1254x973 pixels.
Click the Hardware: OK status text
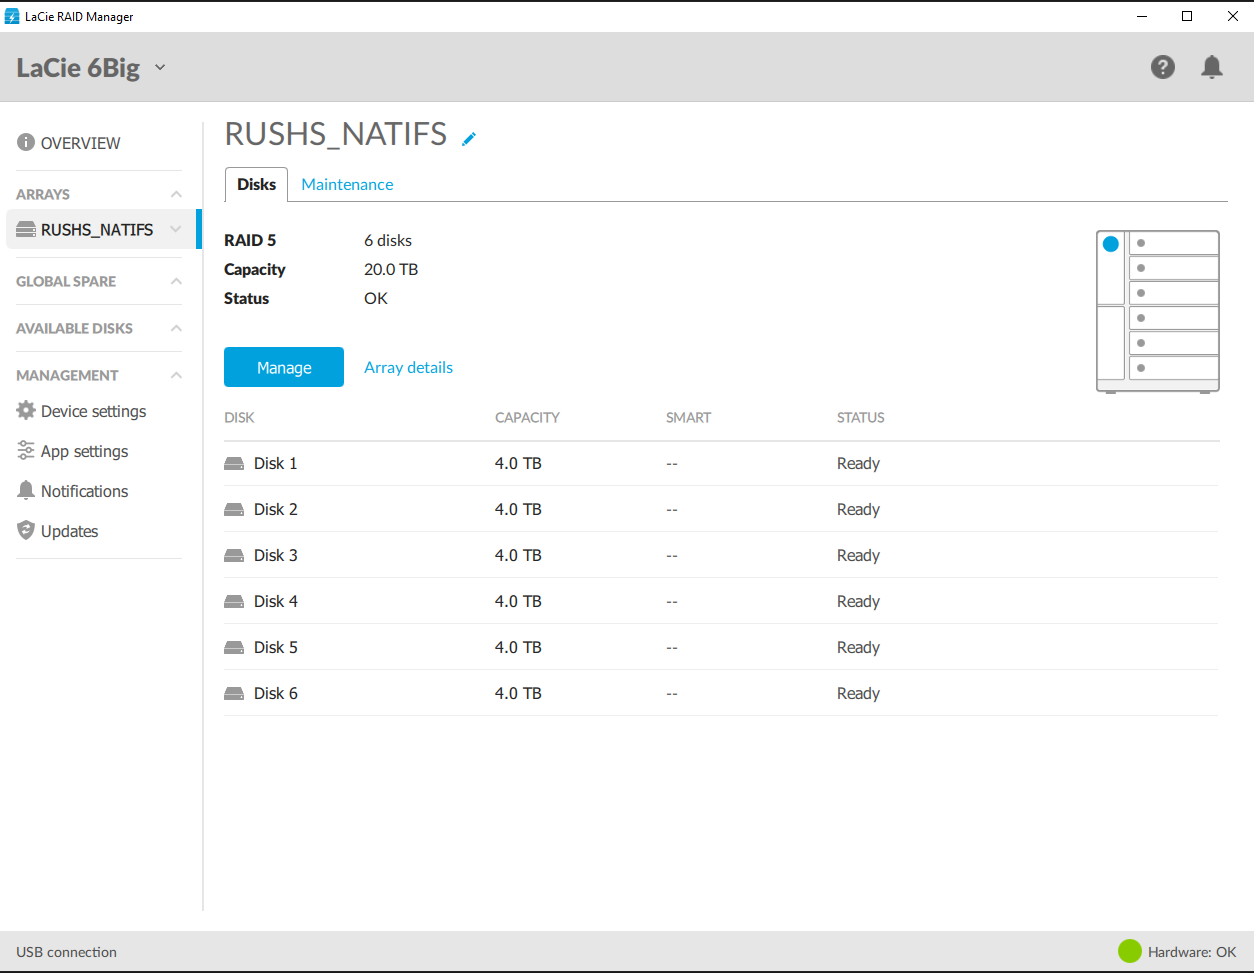point(1192,952)
